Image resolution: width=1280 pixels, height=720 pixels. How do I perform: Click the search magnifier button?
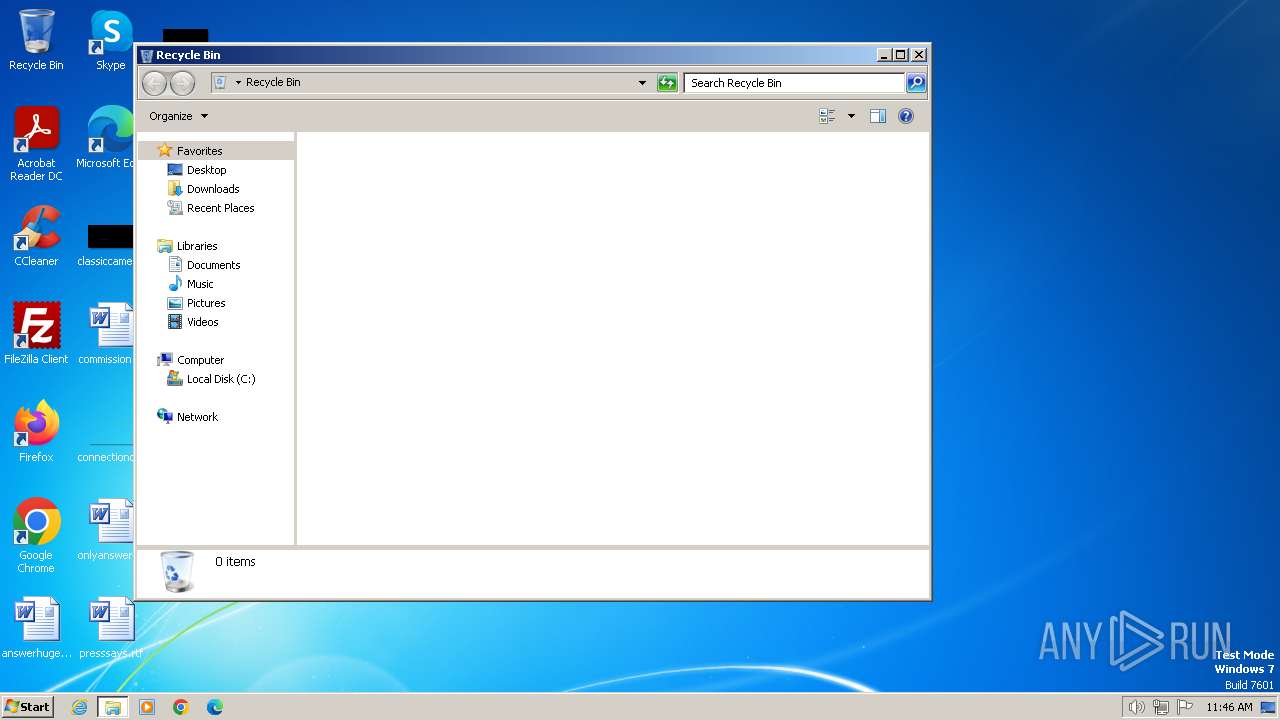click(x=916, y=83)
